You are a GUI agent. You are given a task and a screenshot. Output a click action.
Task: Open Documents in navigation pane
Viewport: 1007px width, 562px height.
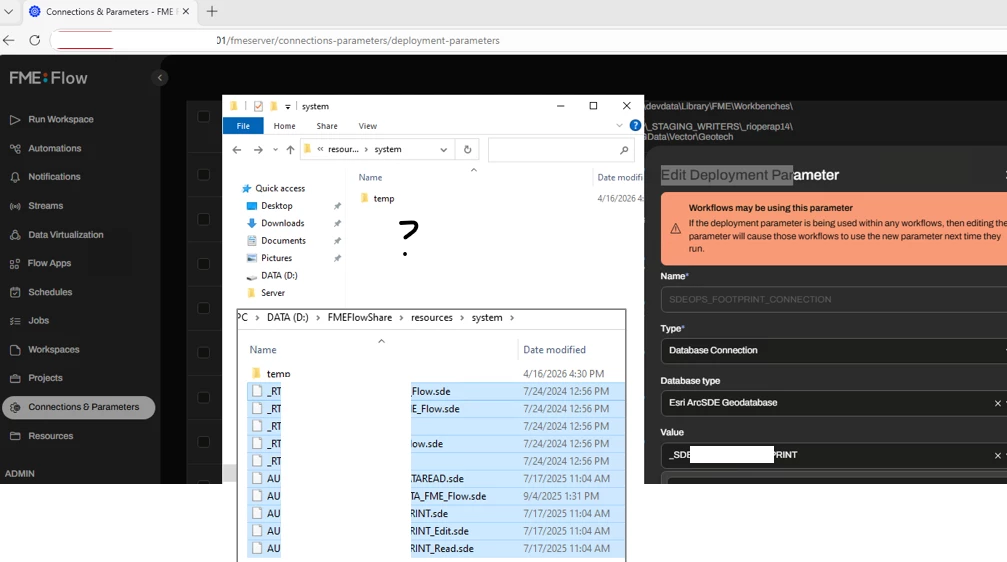tap(283, 240)
